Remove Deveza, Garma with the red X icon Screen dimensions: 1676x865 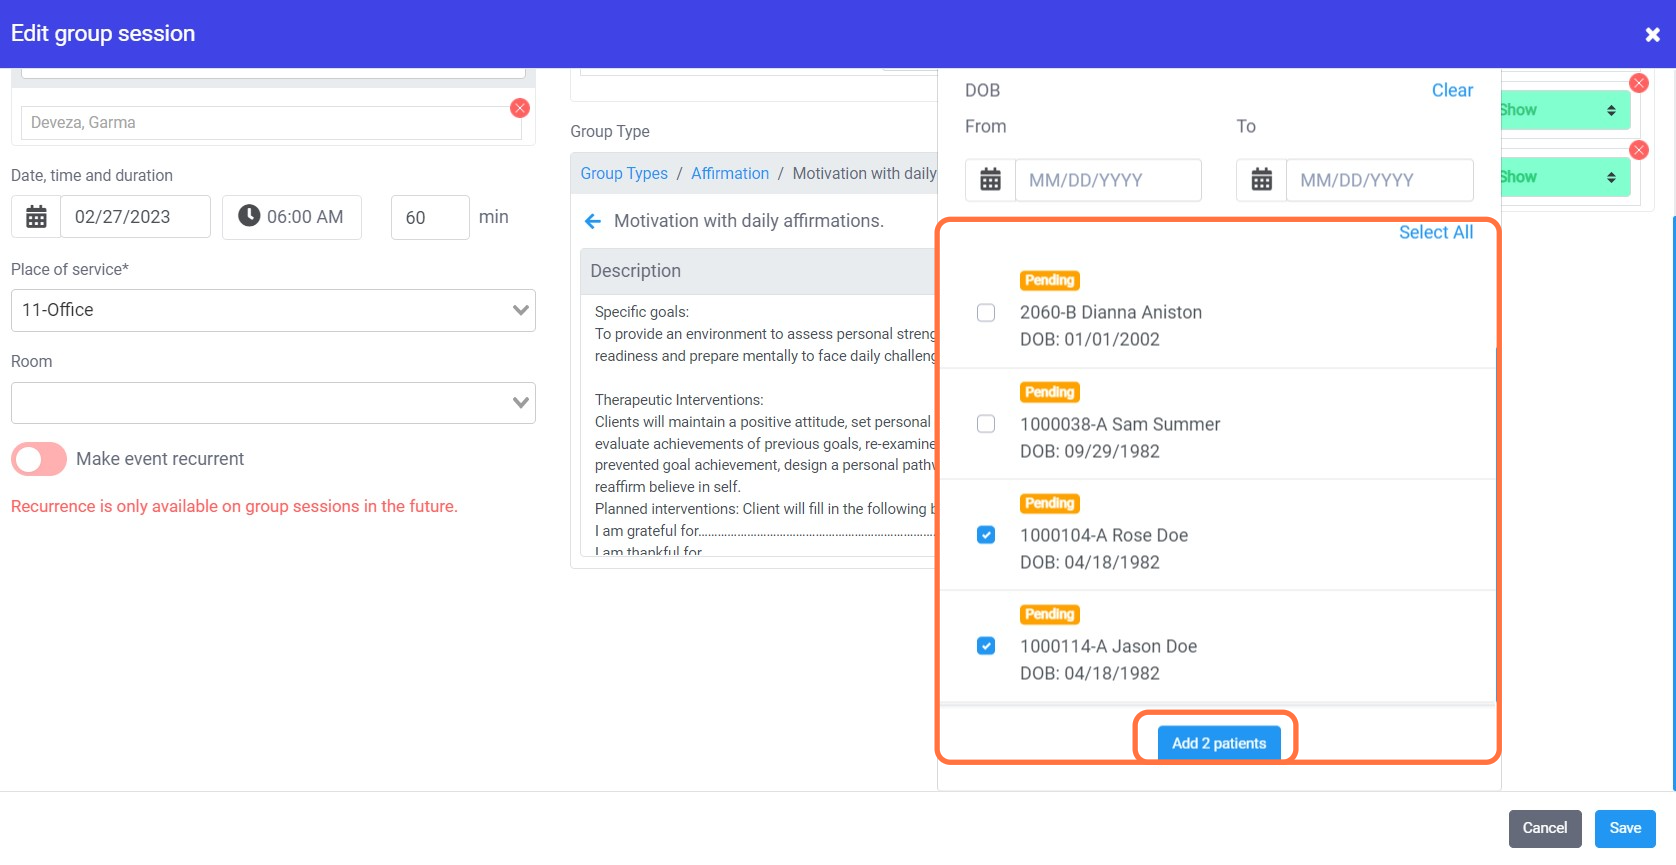(520, 108)
